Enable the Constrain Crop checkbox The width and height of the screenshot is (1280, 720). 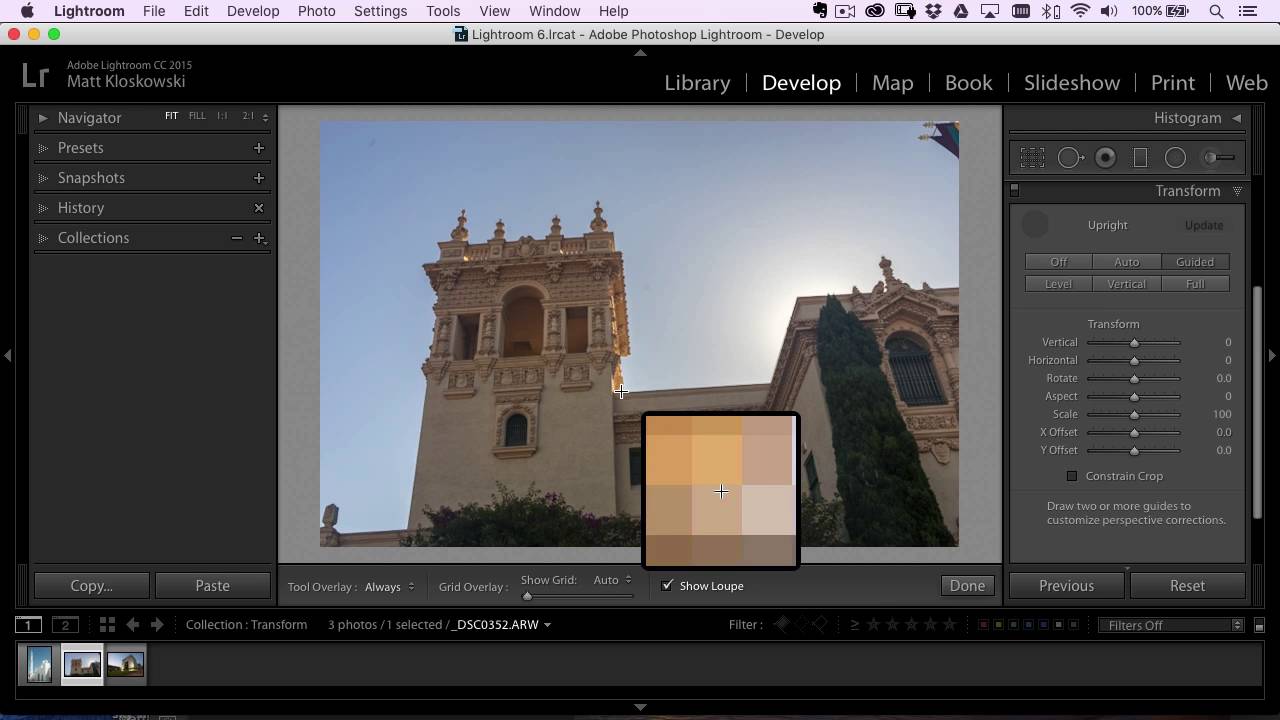[1072, 476]
